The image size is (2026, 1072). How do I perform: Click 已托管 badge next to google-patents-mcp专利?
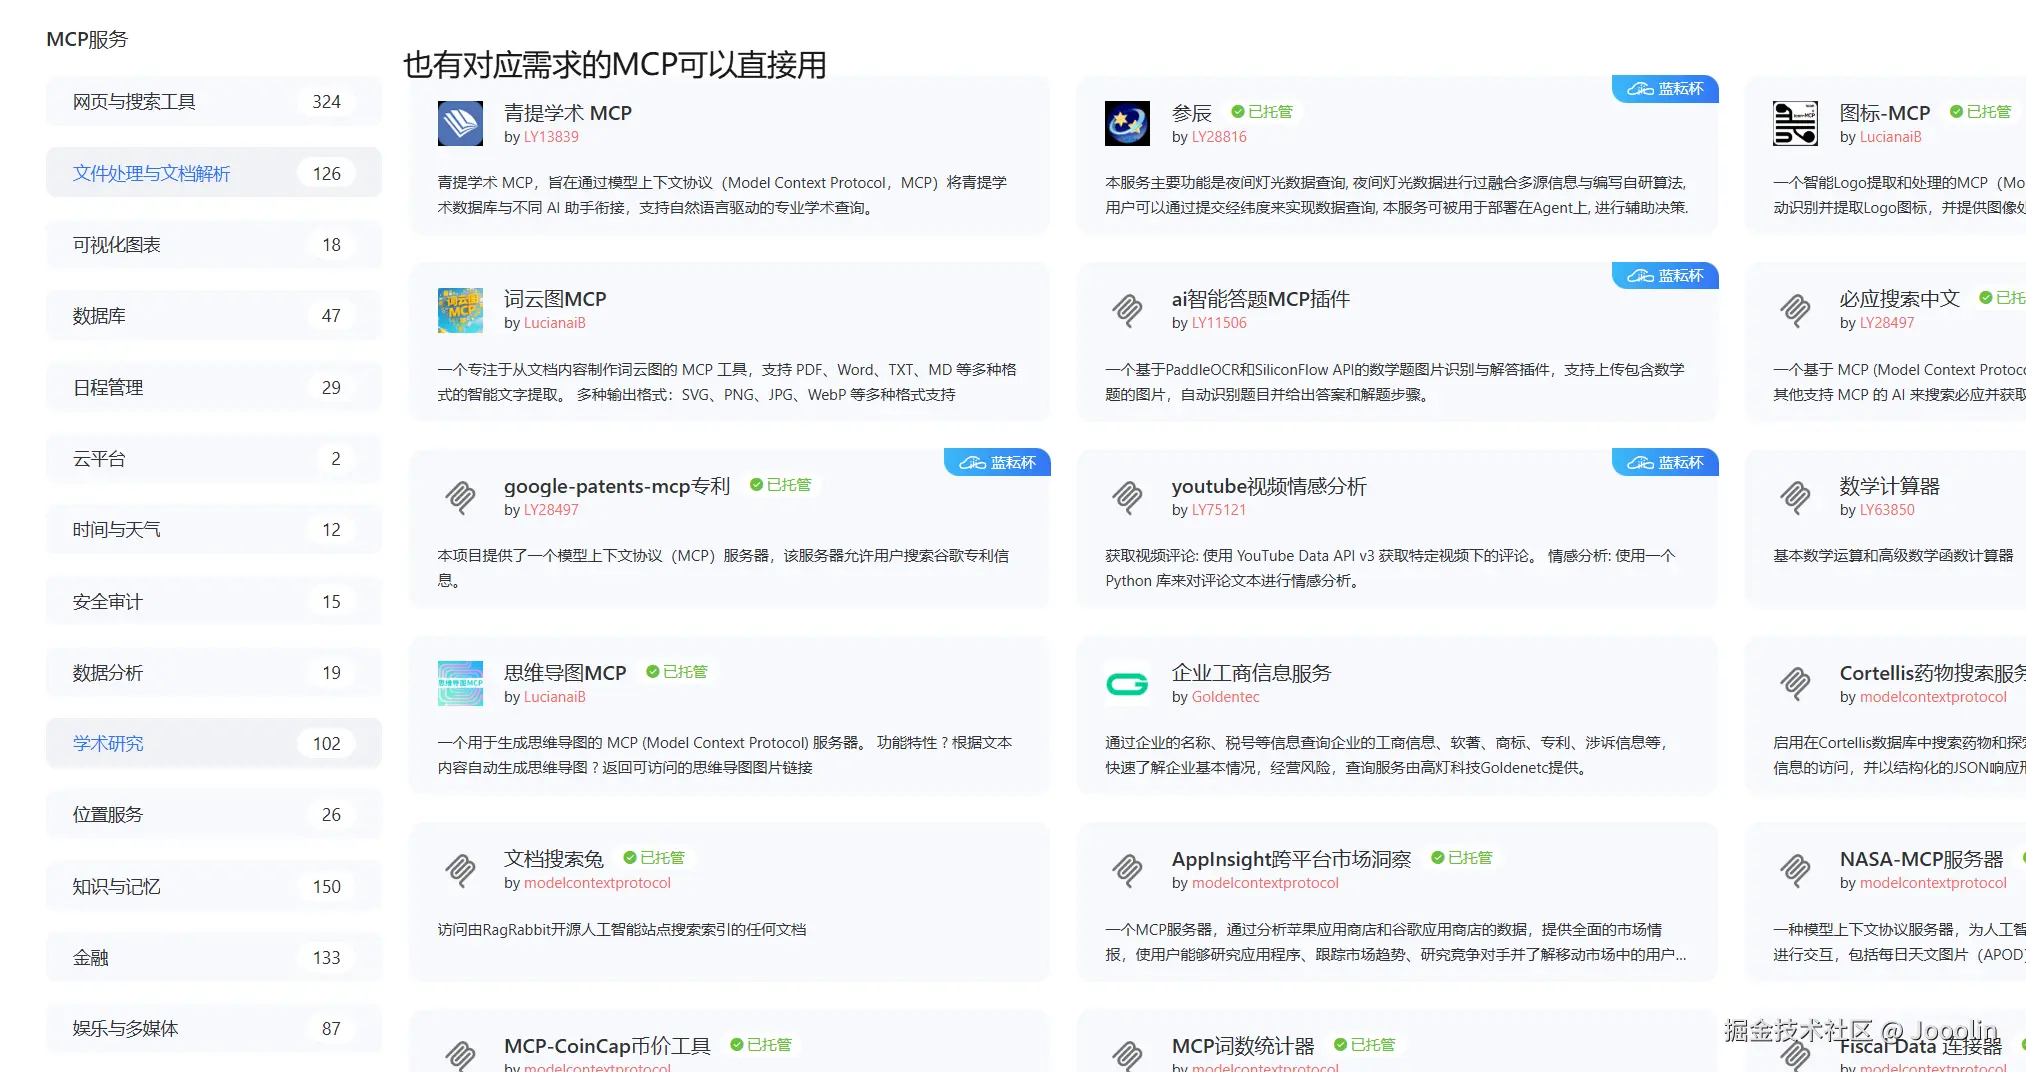coord(781,485)
